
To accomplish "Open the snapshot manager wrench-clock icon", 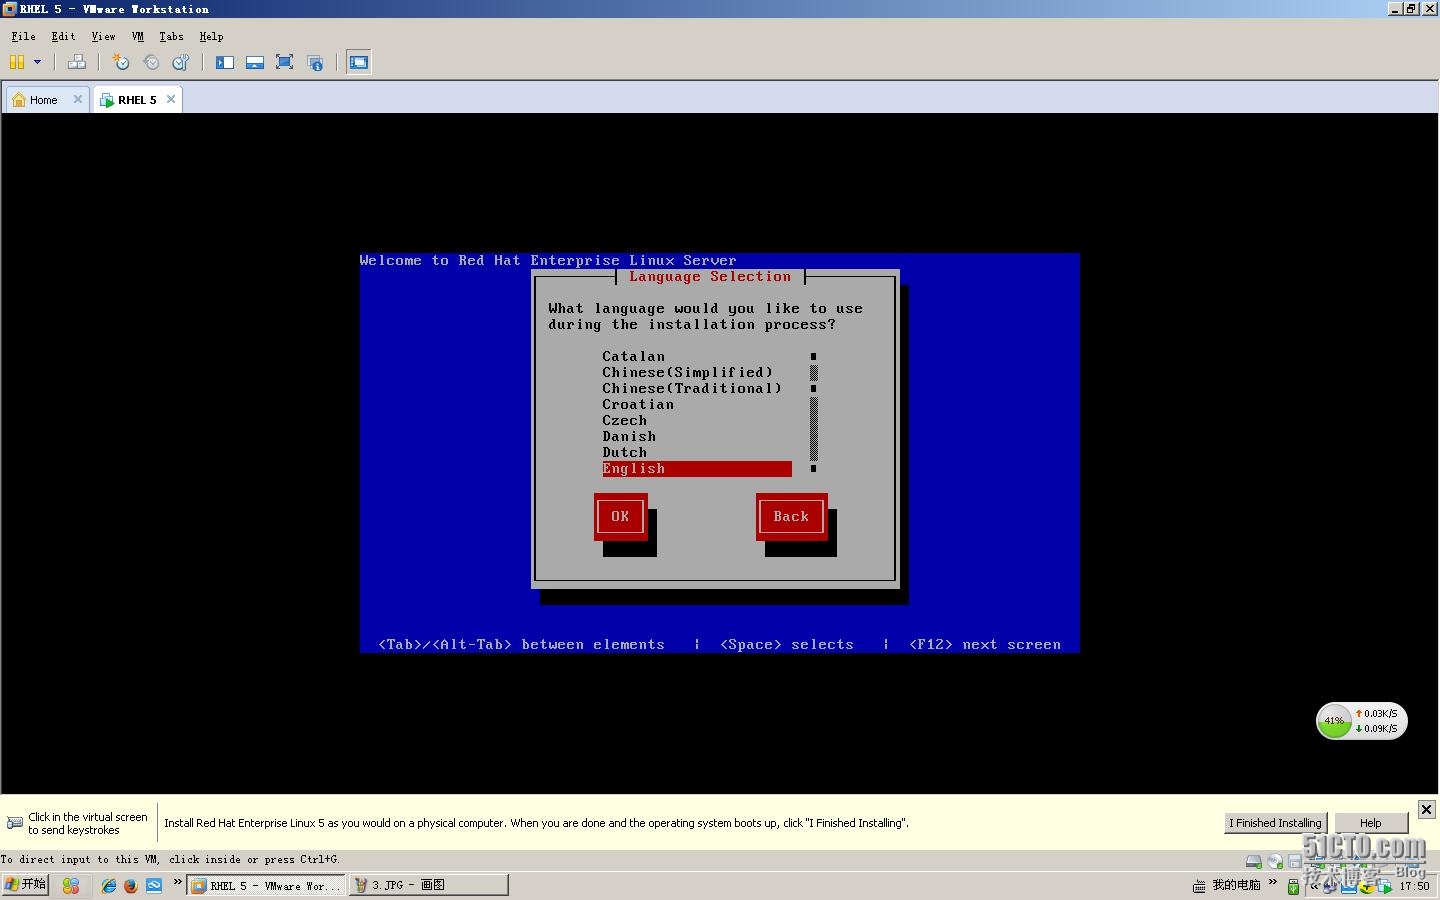I will tap(181, 62).
